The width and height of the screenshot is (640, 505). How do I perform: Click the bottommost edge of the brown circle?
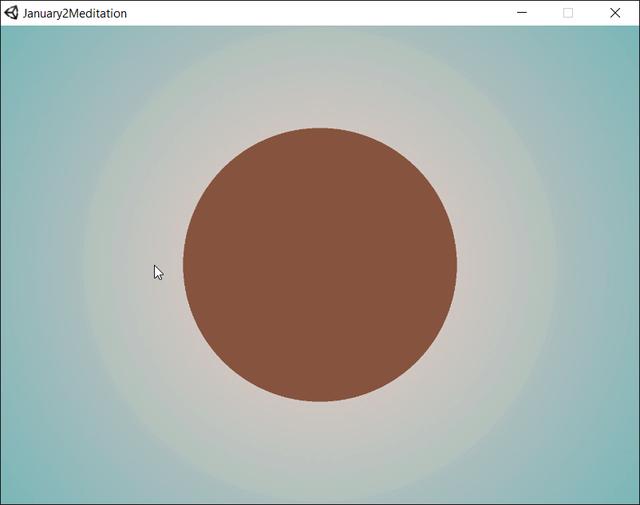point(320,399)
